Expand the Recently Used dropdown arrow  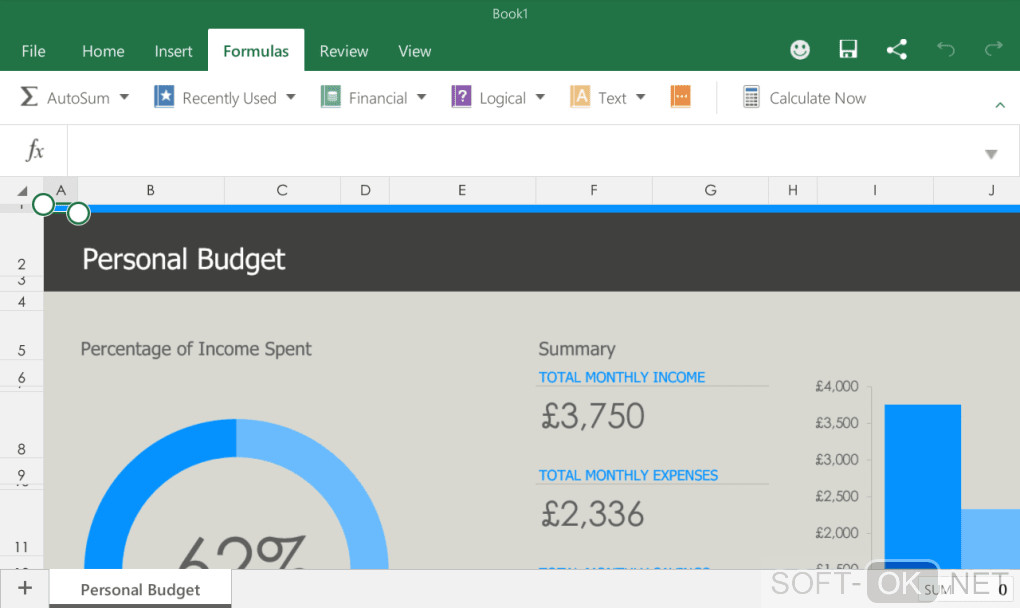coord(291,98)
